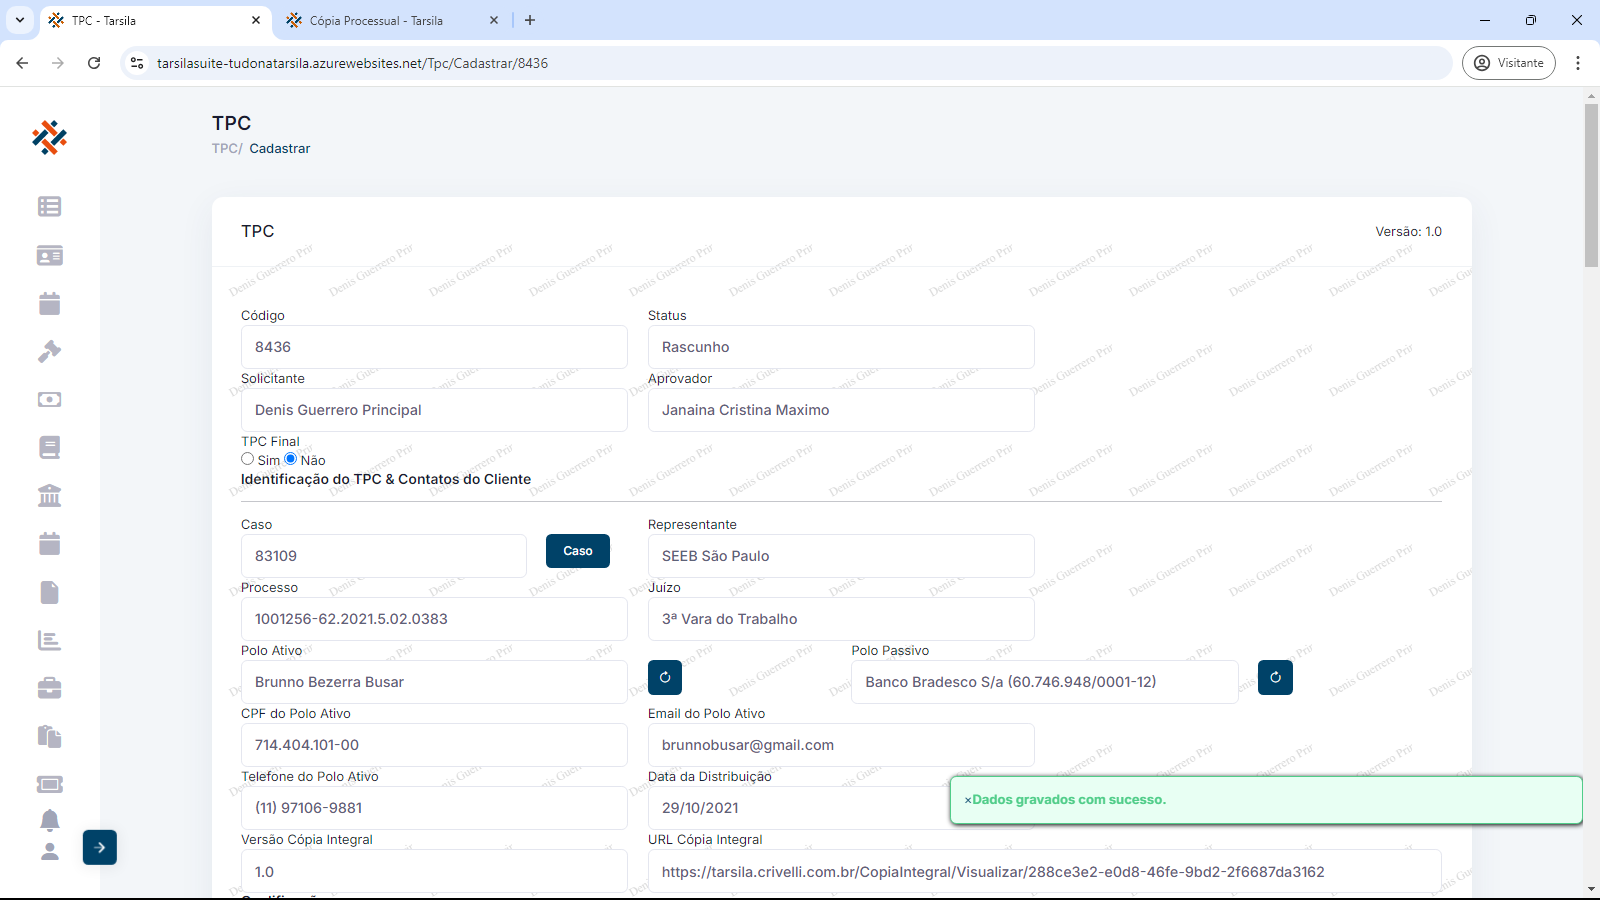This screenshot has width=1600, height=900.
Task: Click the Tarsila logo in the sidebar
Action: (49, 137)
